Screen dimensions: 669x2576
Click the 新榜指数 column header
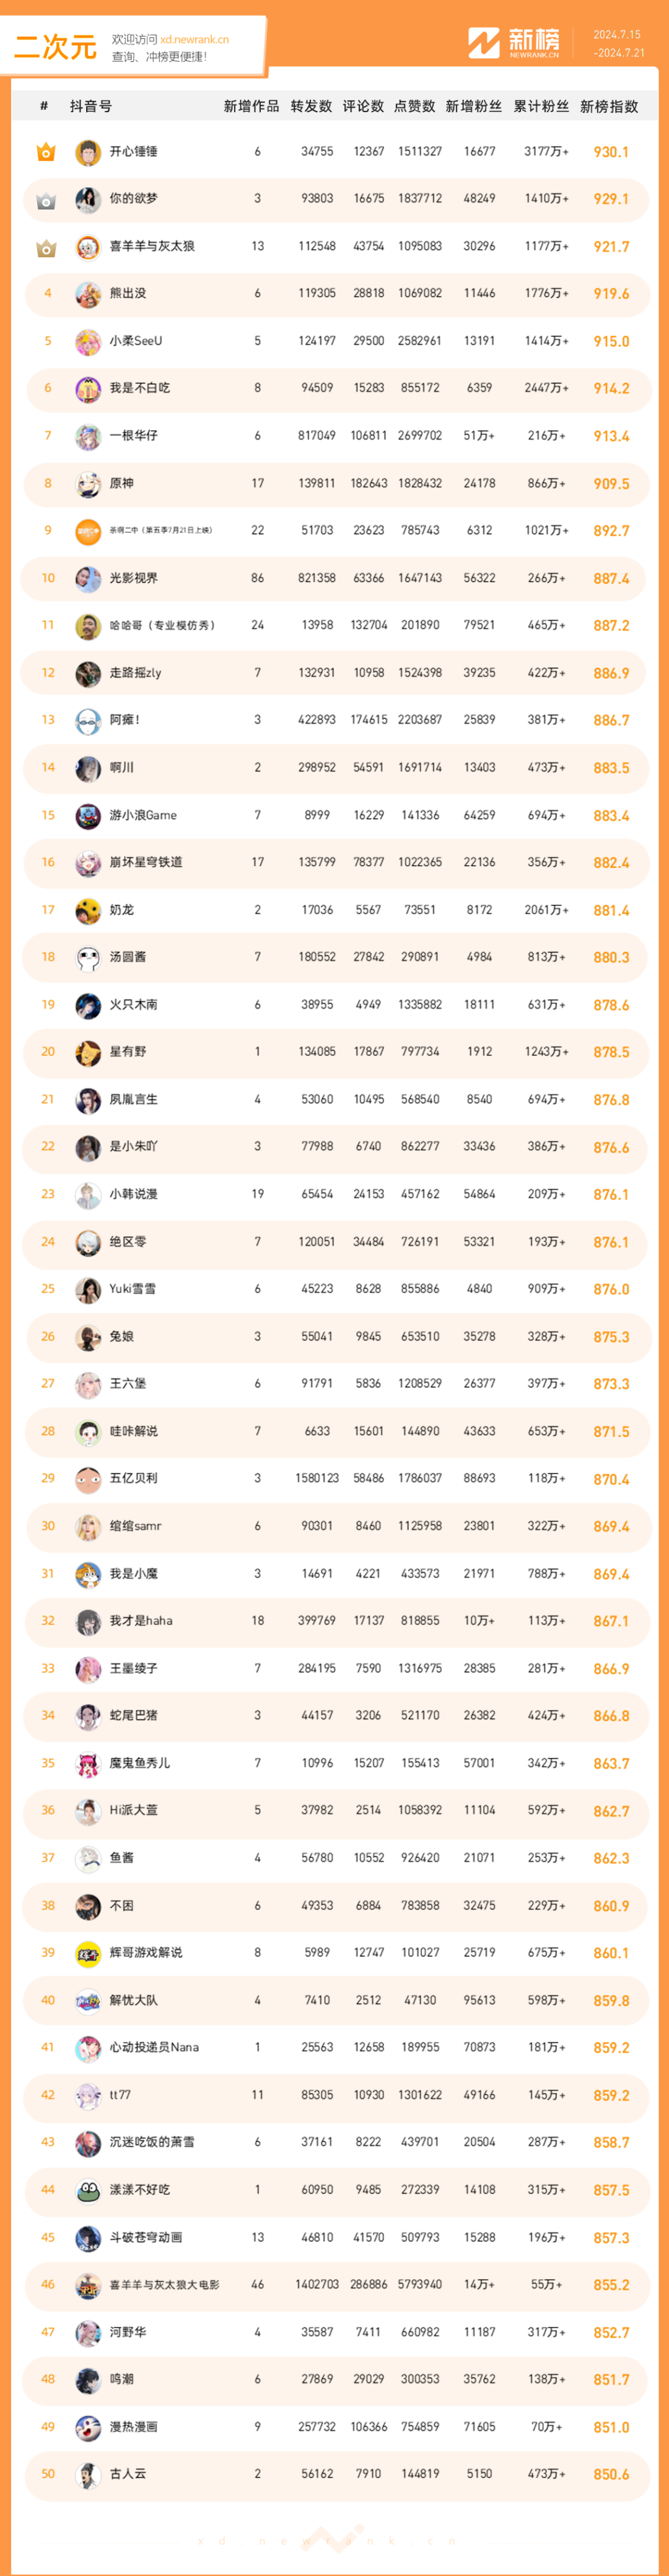coord(609,106)
